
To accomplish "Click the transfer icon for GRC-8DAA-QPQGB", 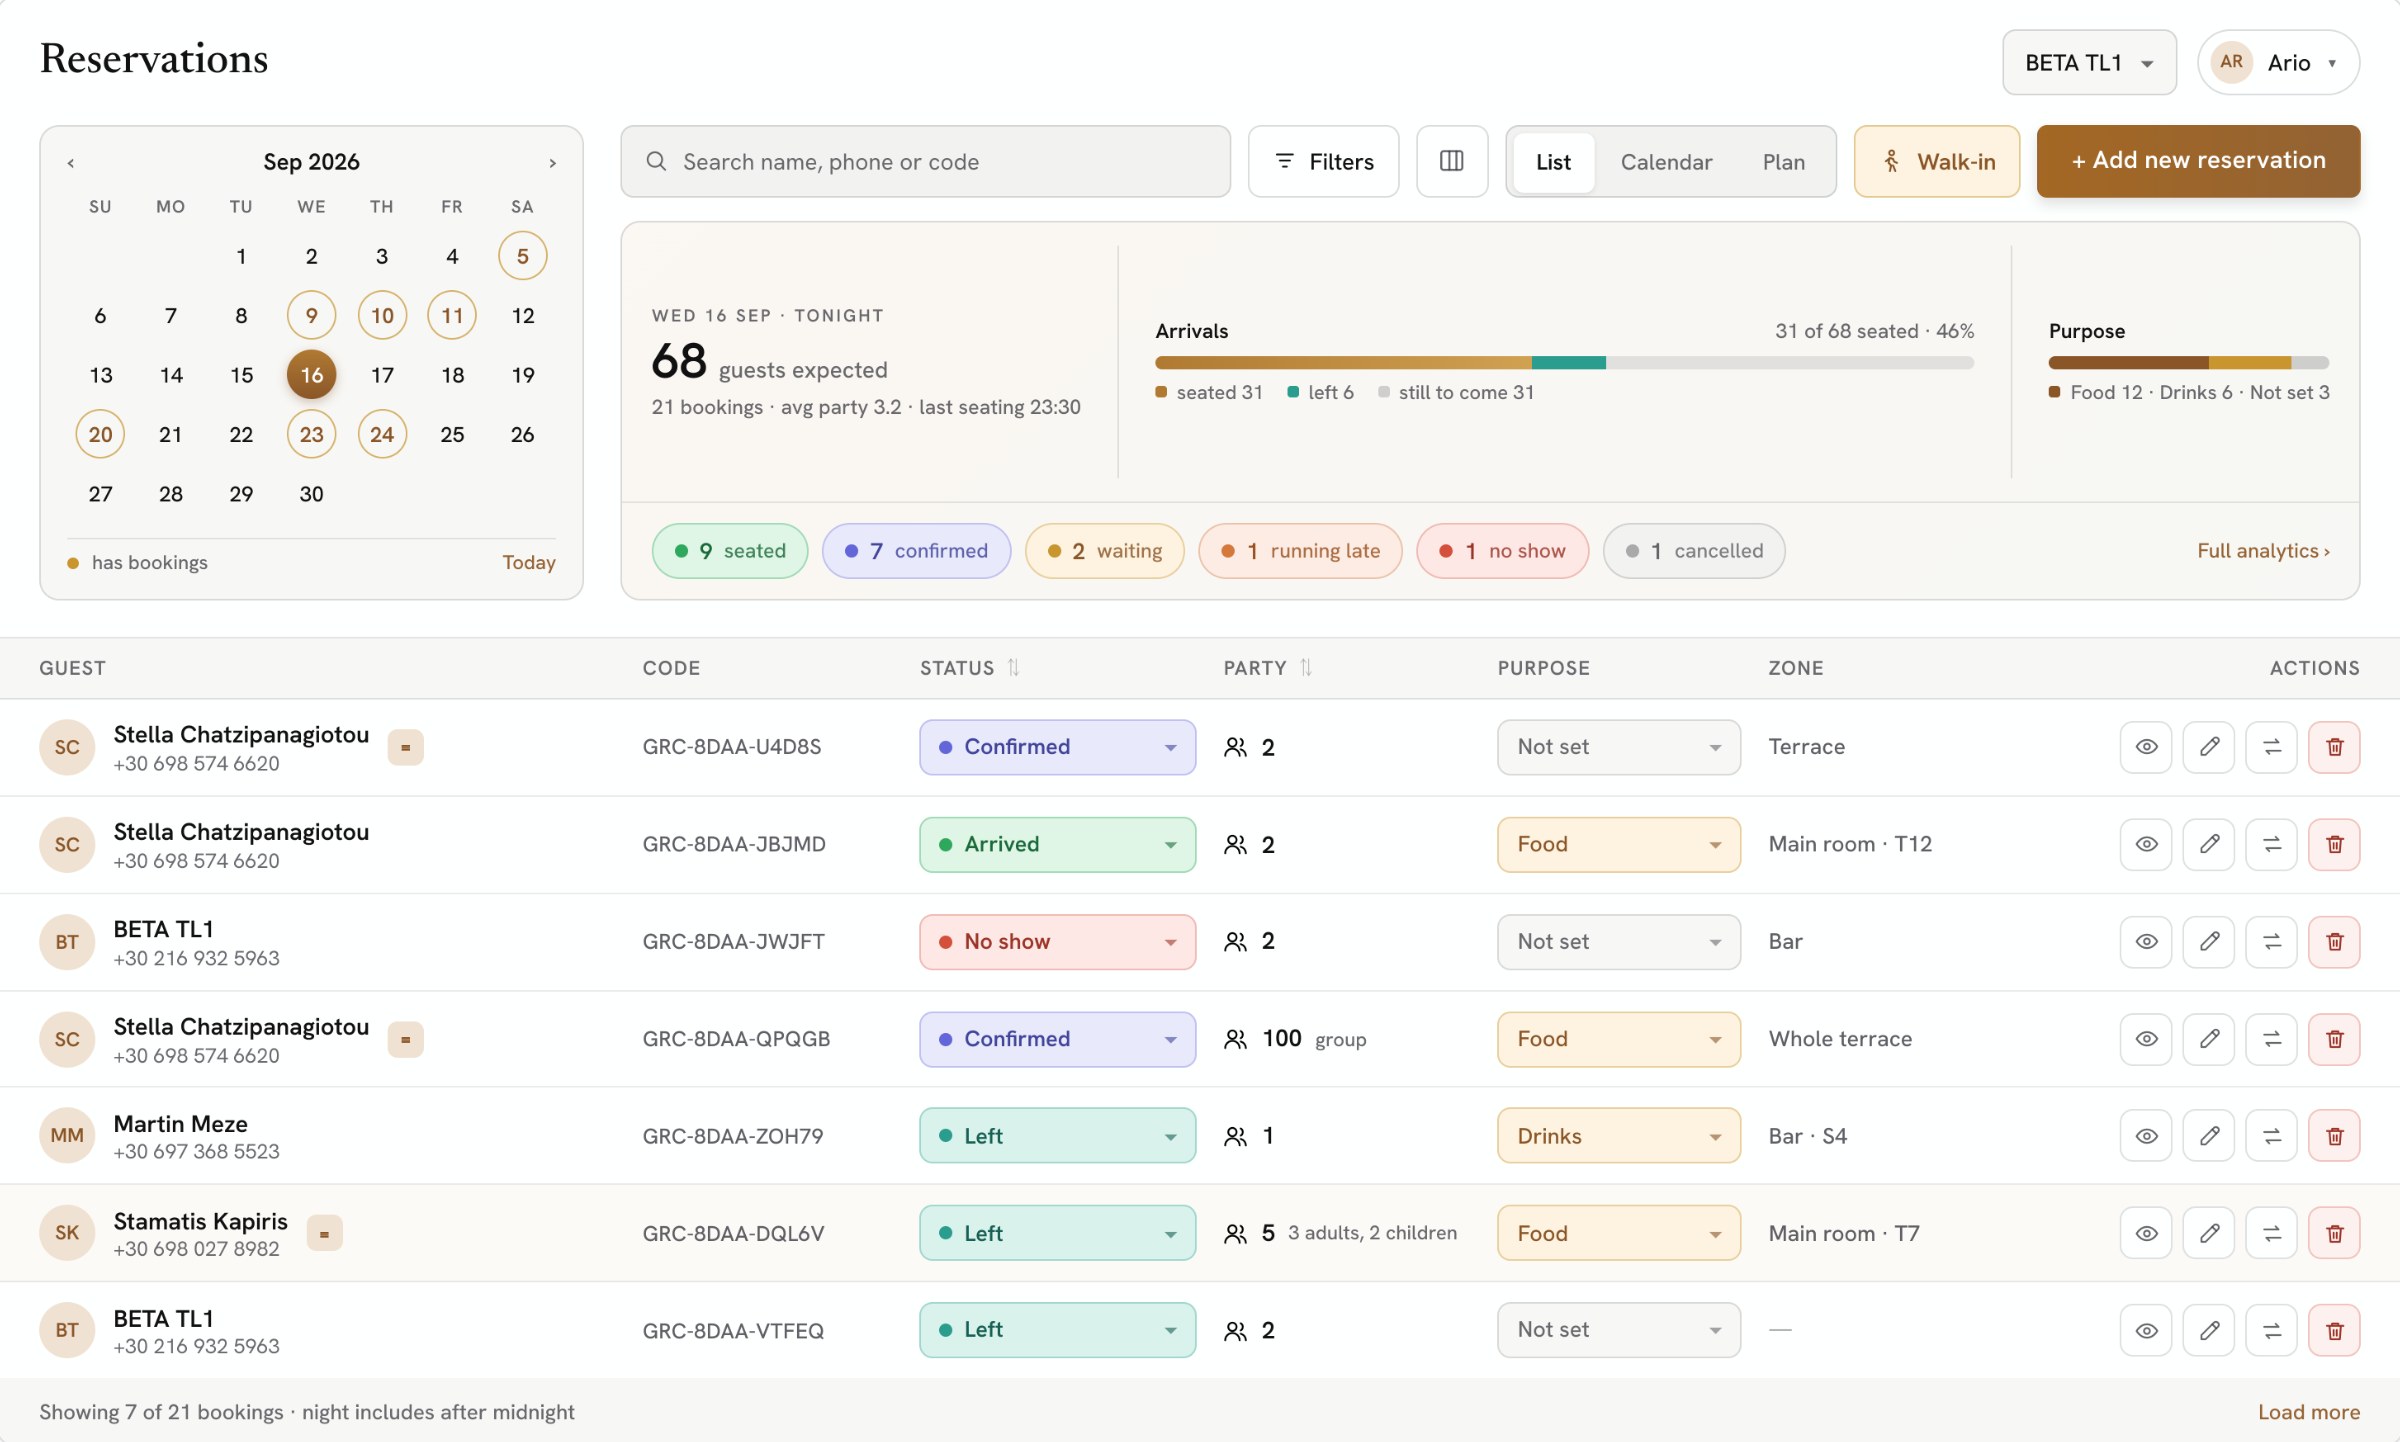I will click(x=2271, y=1039).
